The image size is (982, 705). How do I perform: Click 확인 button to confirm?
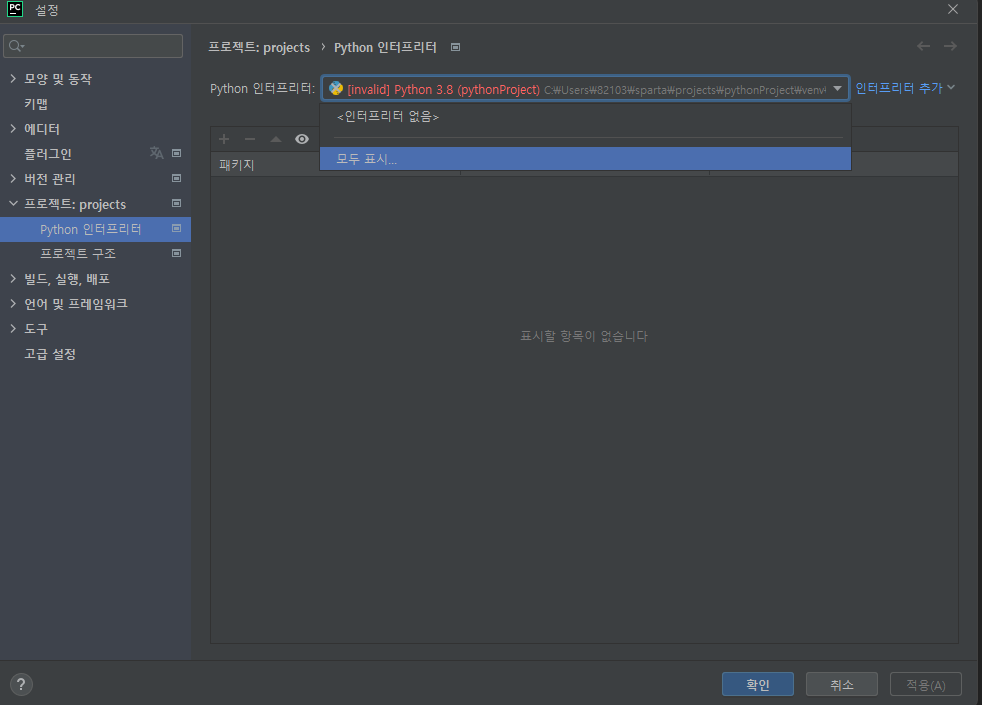758,684
